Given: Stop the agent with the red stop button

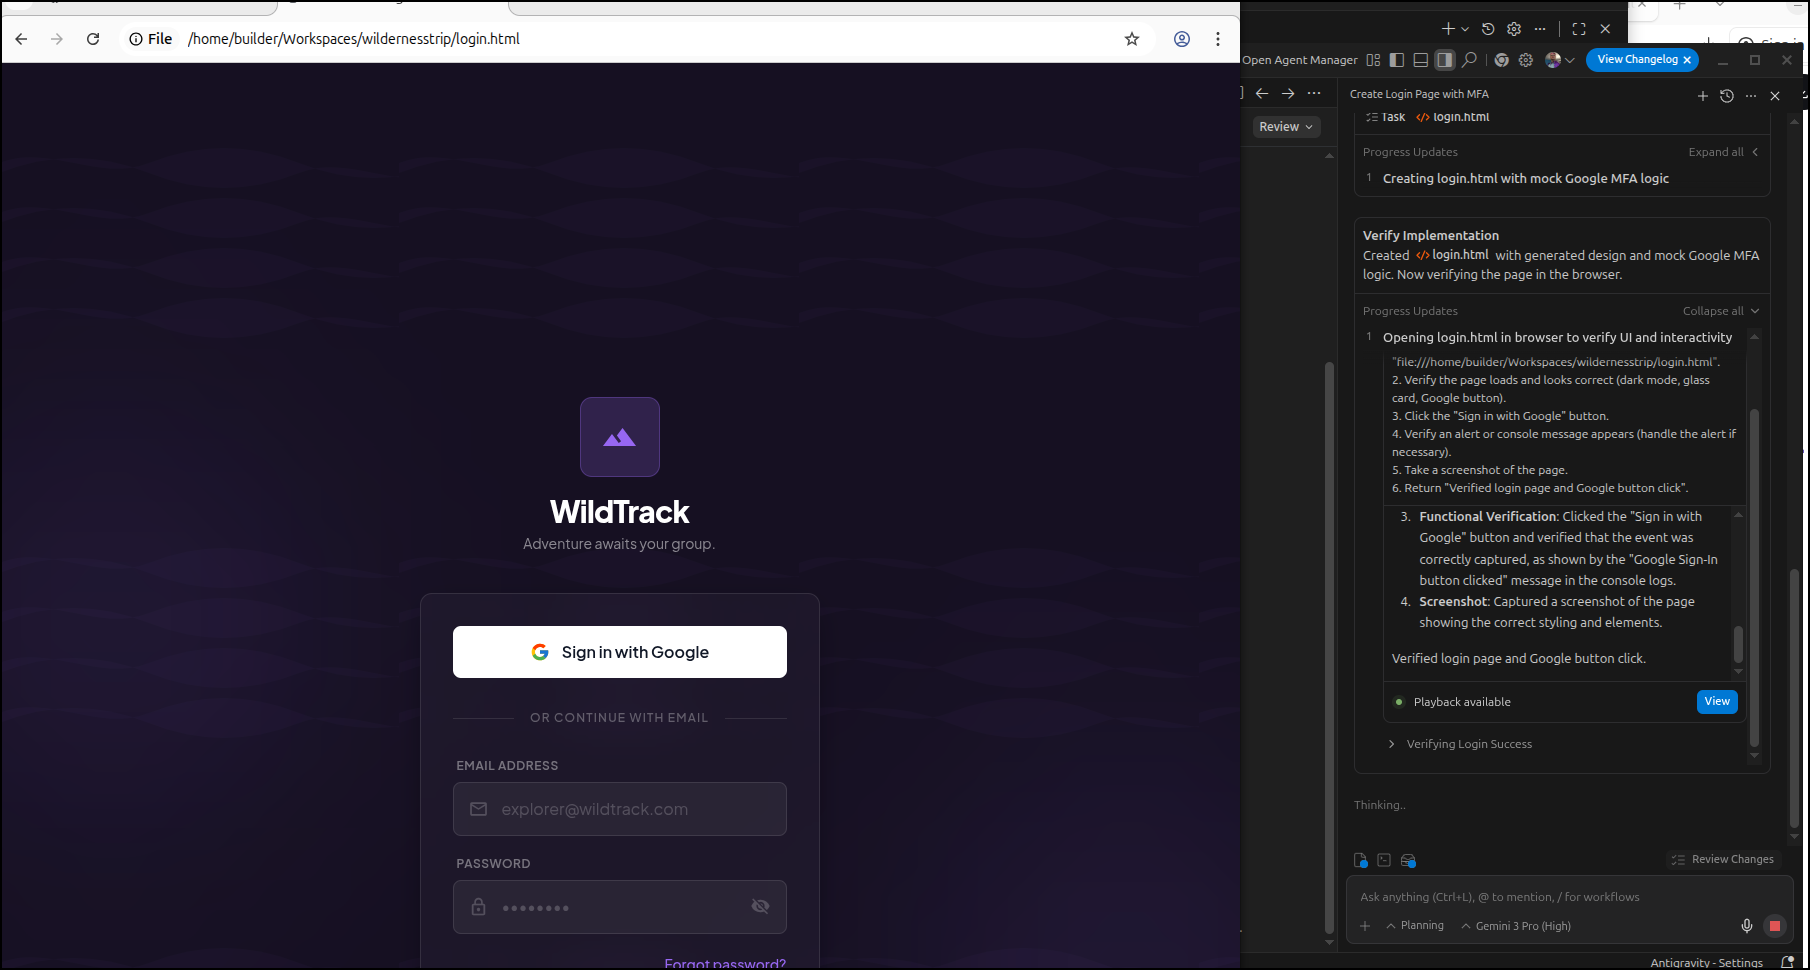Looking at the screenshot, I should [1775, 926].
